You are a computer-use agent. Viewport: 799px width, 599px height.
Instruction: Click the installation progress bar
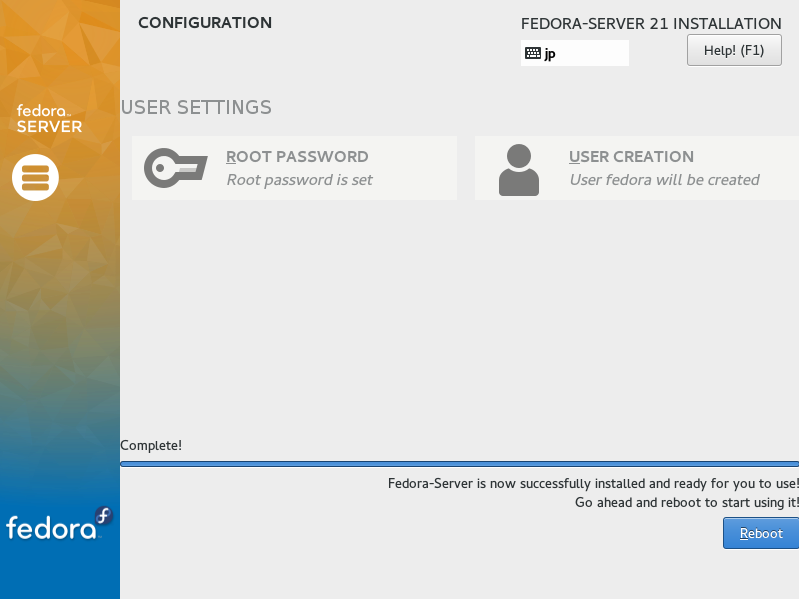click(x=459, y=464)
